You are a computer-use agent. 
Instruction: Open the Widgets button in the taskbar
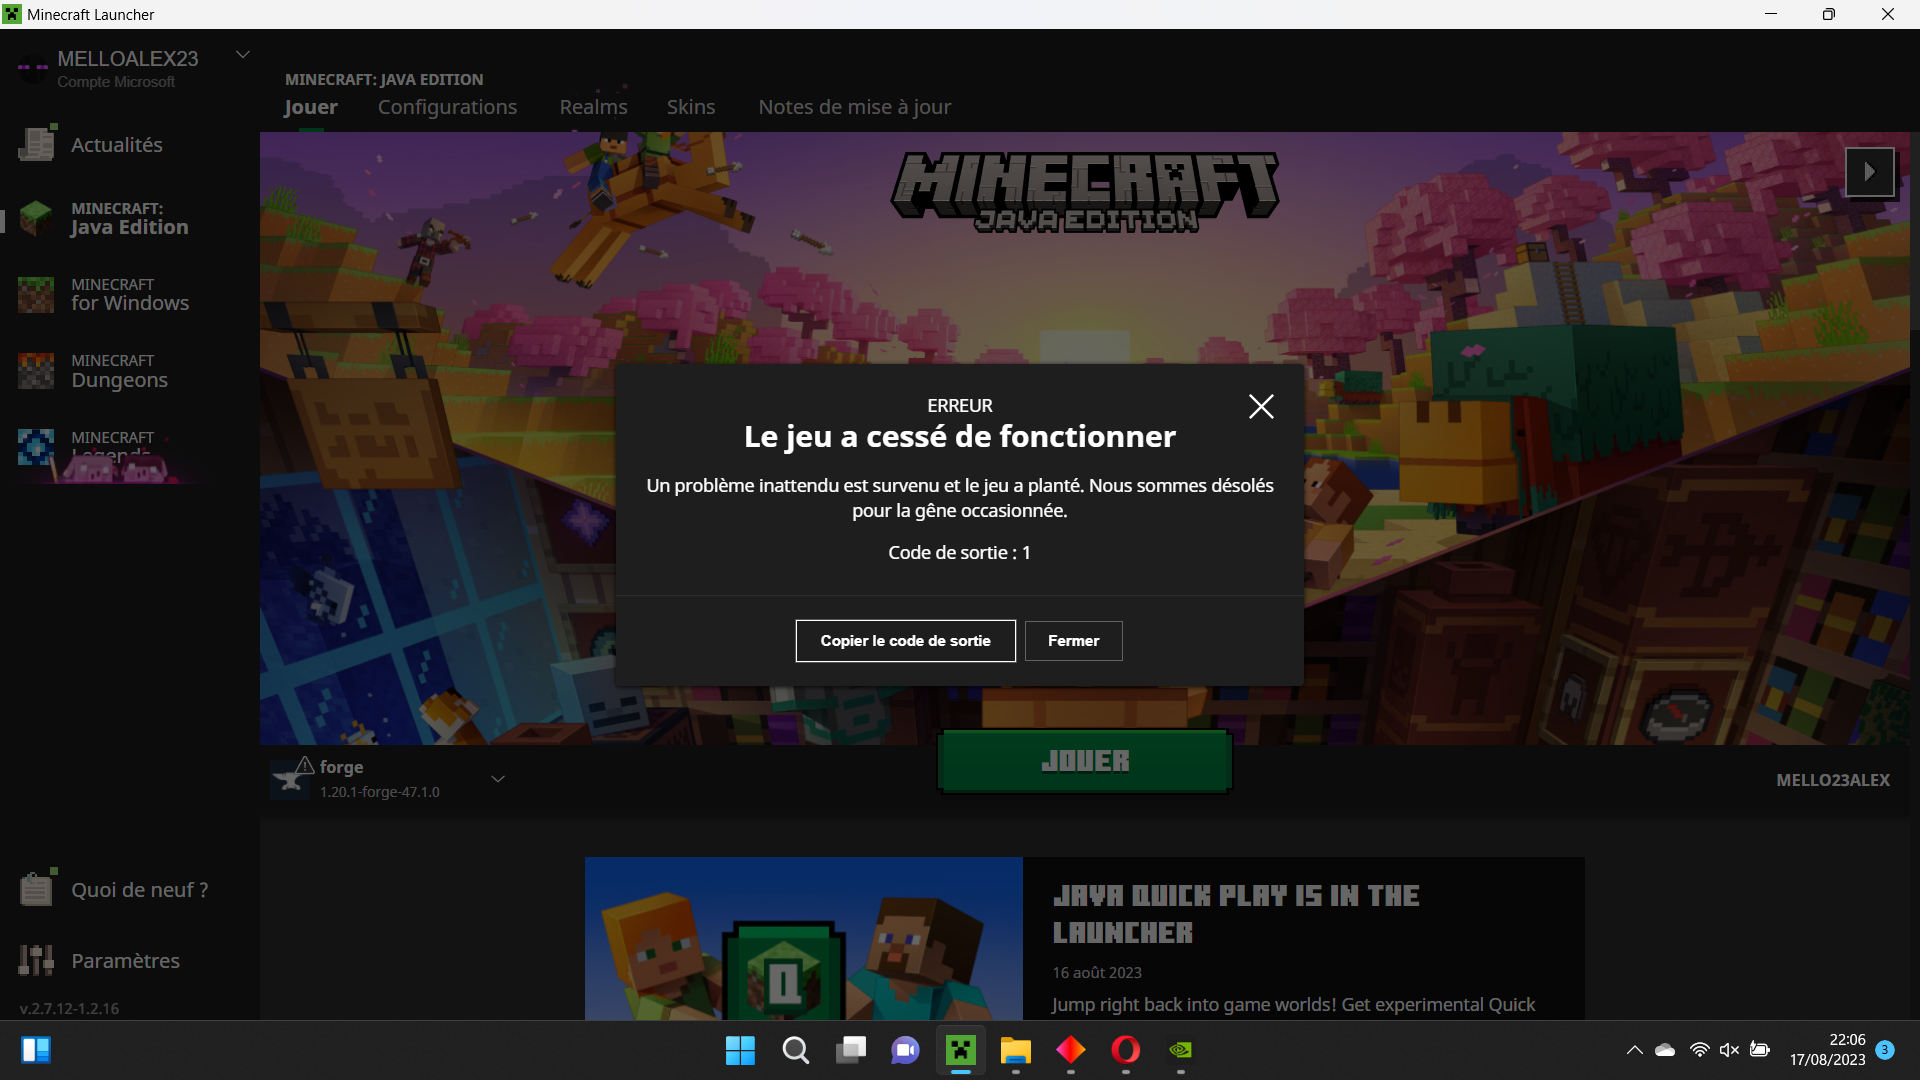pyautogui.click(x=36, y=1050)
